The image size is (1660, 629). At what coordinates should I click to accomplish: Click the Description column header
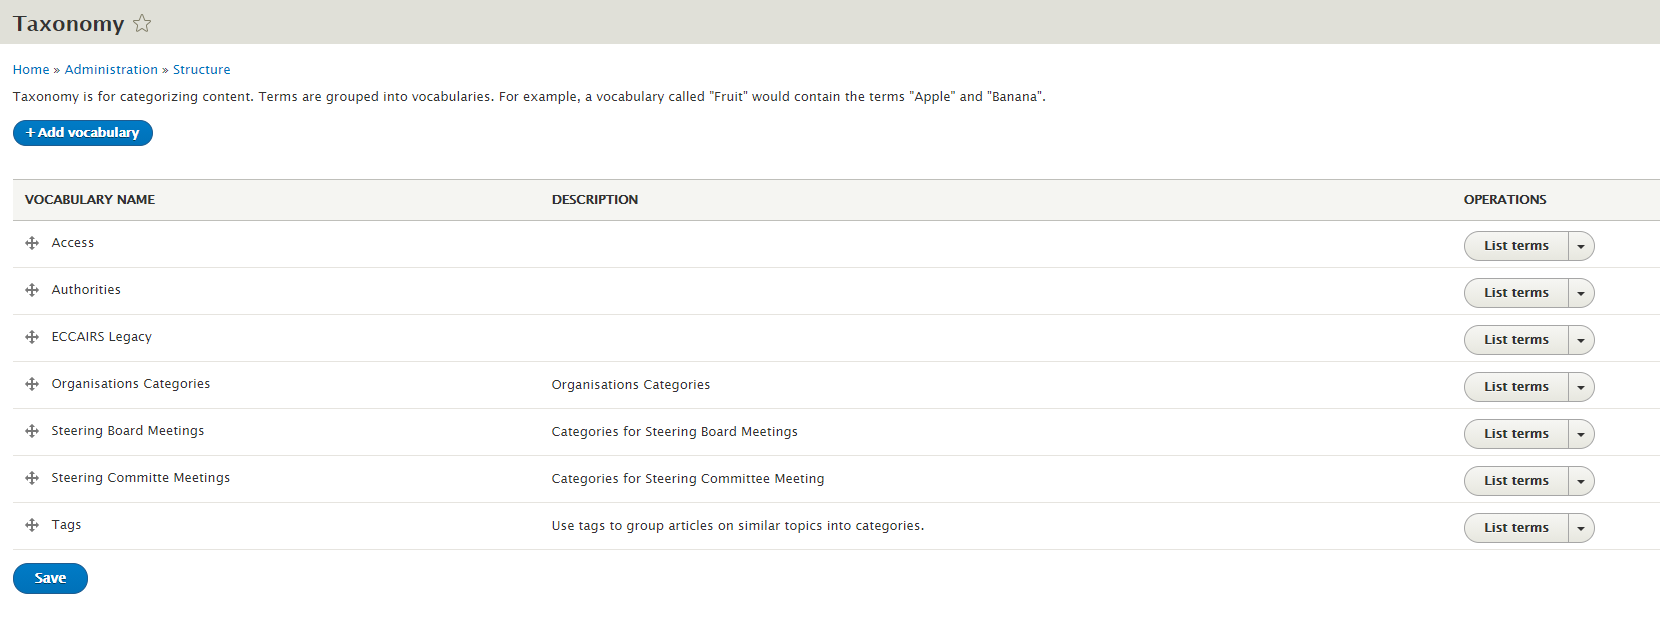595,200
